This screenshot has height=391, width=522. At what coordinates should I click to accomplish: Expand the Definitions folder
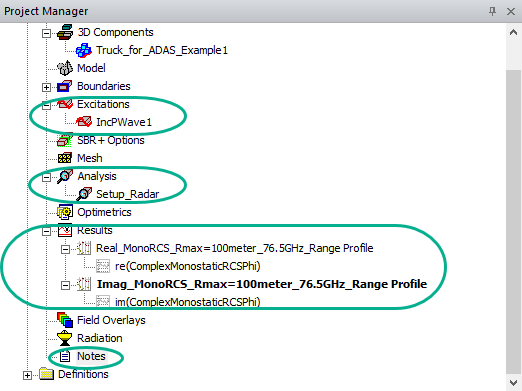coord(27,375)
